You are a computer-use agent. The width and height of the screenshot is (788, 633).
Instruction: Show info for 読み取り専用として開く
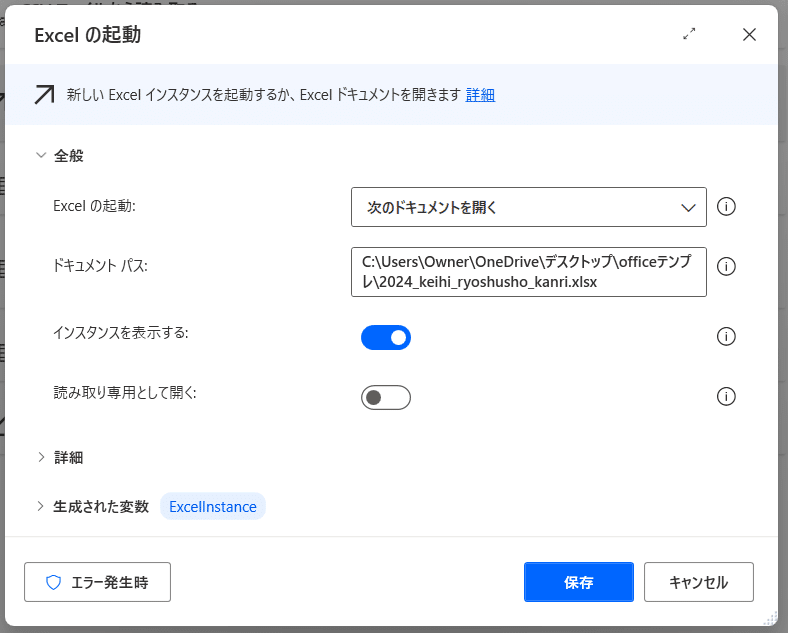726,396
